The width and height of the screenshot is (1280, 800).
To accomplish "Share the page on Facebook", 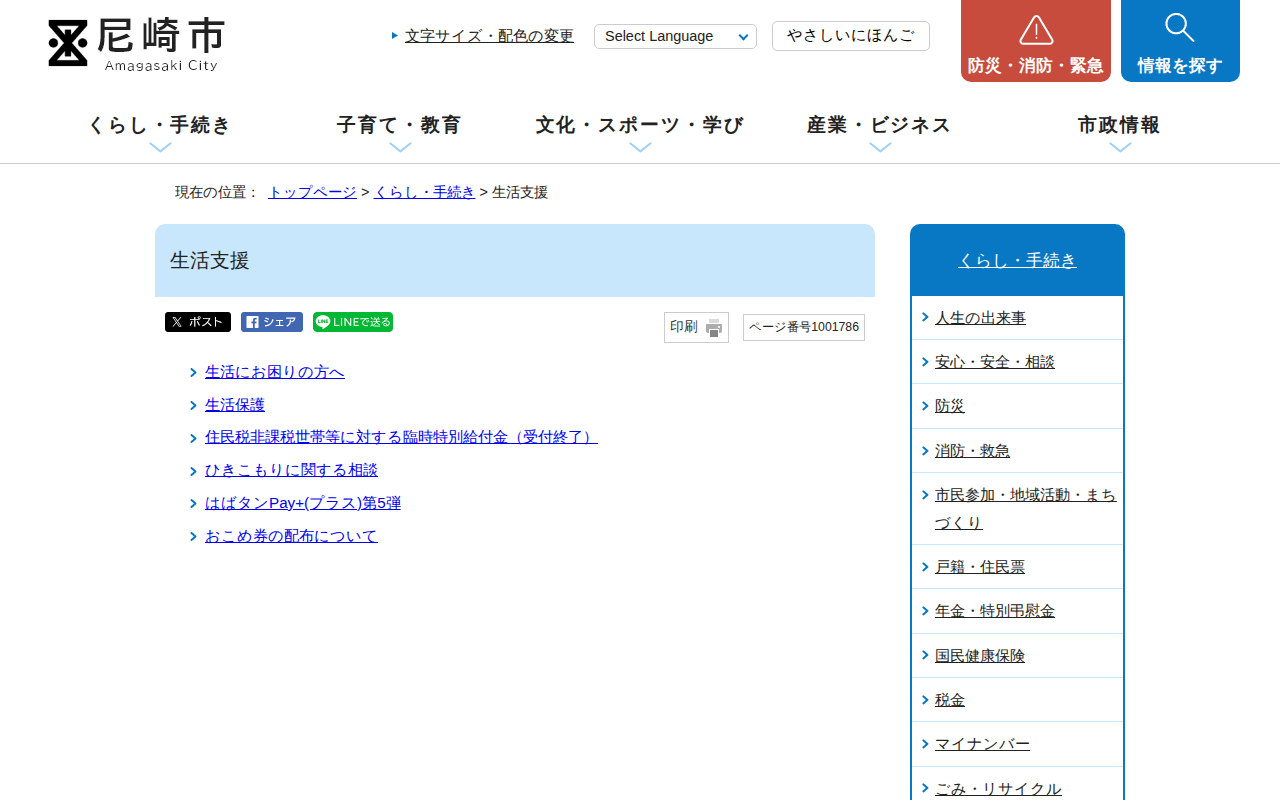I will pyautogui.click(x=271, y=322).
